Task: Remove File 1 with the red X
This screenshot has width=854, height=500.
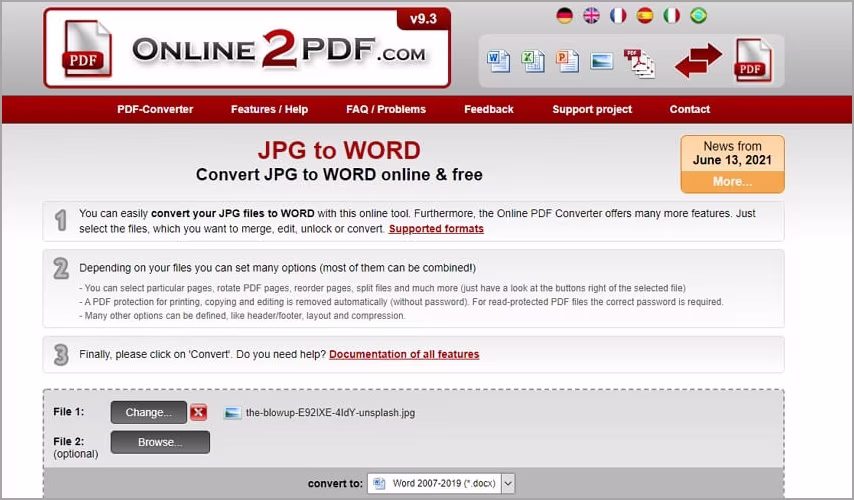Action: pyautogui.click(x=198, y=412)
